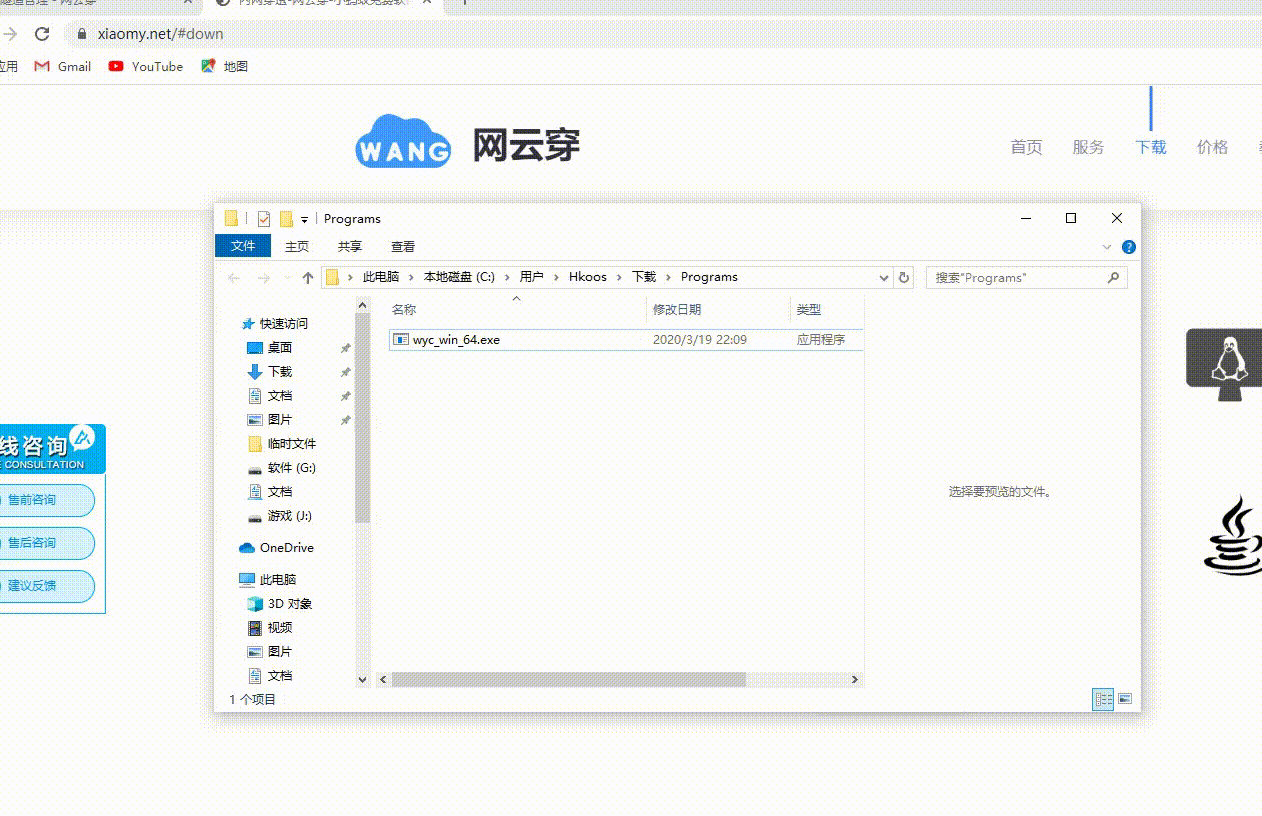Open the address bar history dropdown
1262x816 pixels.
[x=884, y=278]
